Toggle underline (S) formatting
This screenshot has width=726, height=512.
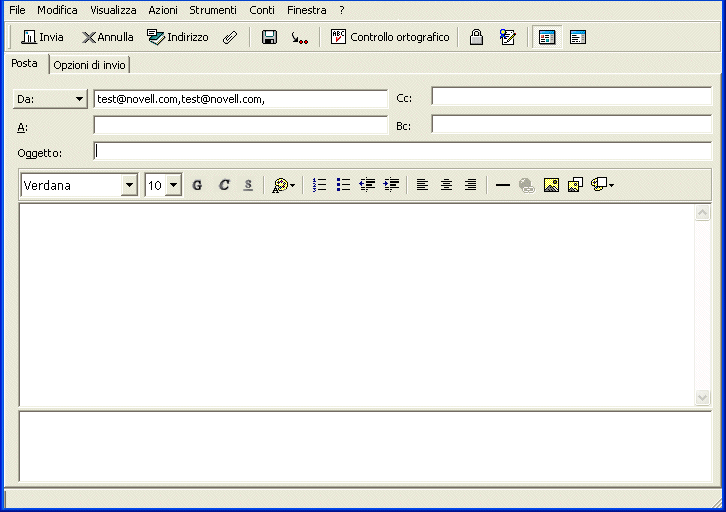tap(248, 185)
